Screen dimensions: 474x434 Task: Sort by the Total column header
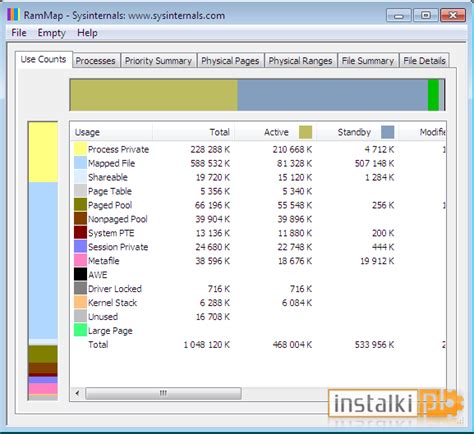(x=194, y=132)
